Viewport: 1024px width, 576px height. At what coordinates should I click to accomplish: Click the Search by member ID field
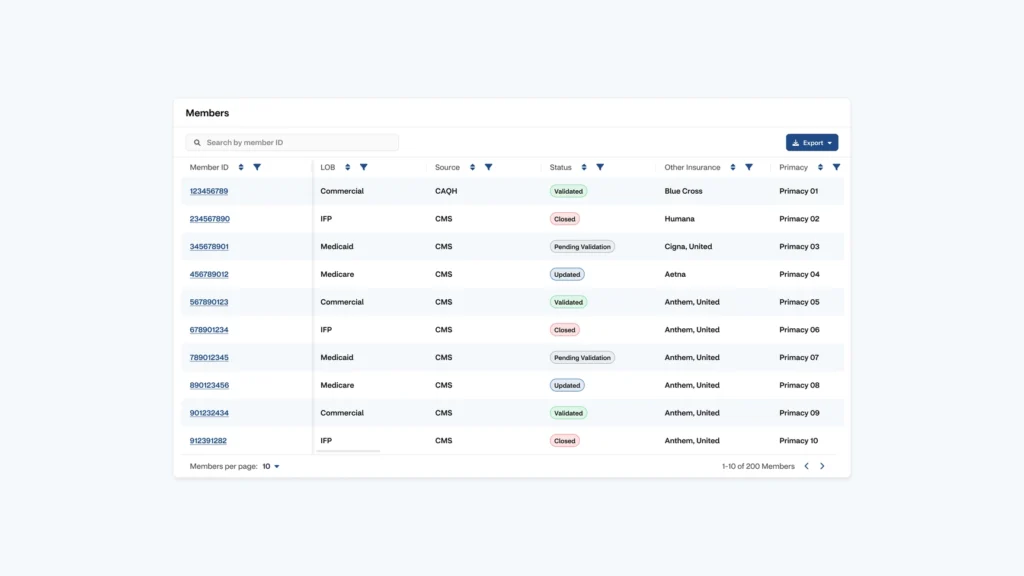click(x=290, y=142)
